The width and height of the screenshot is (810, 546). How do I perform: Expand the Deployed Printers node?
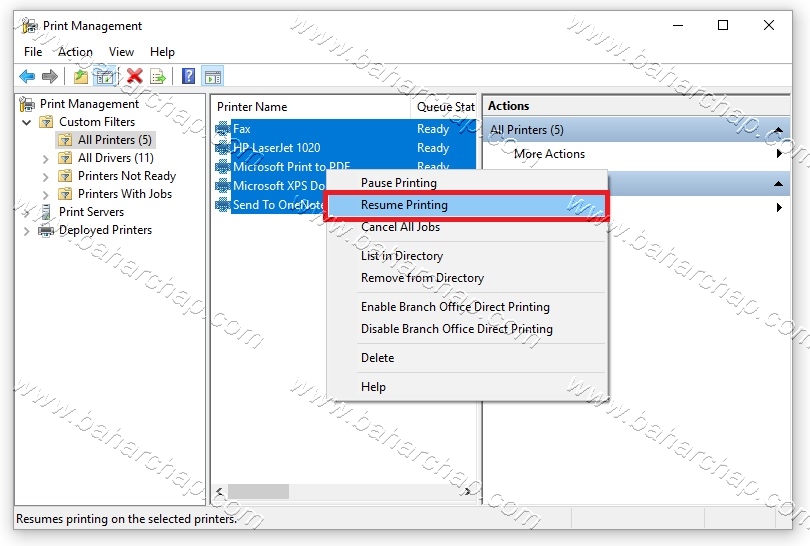26,231
